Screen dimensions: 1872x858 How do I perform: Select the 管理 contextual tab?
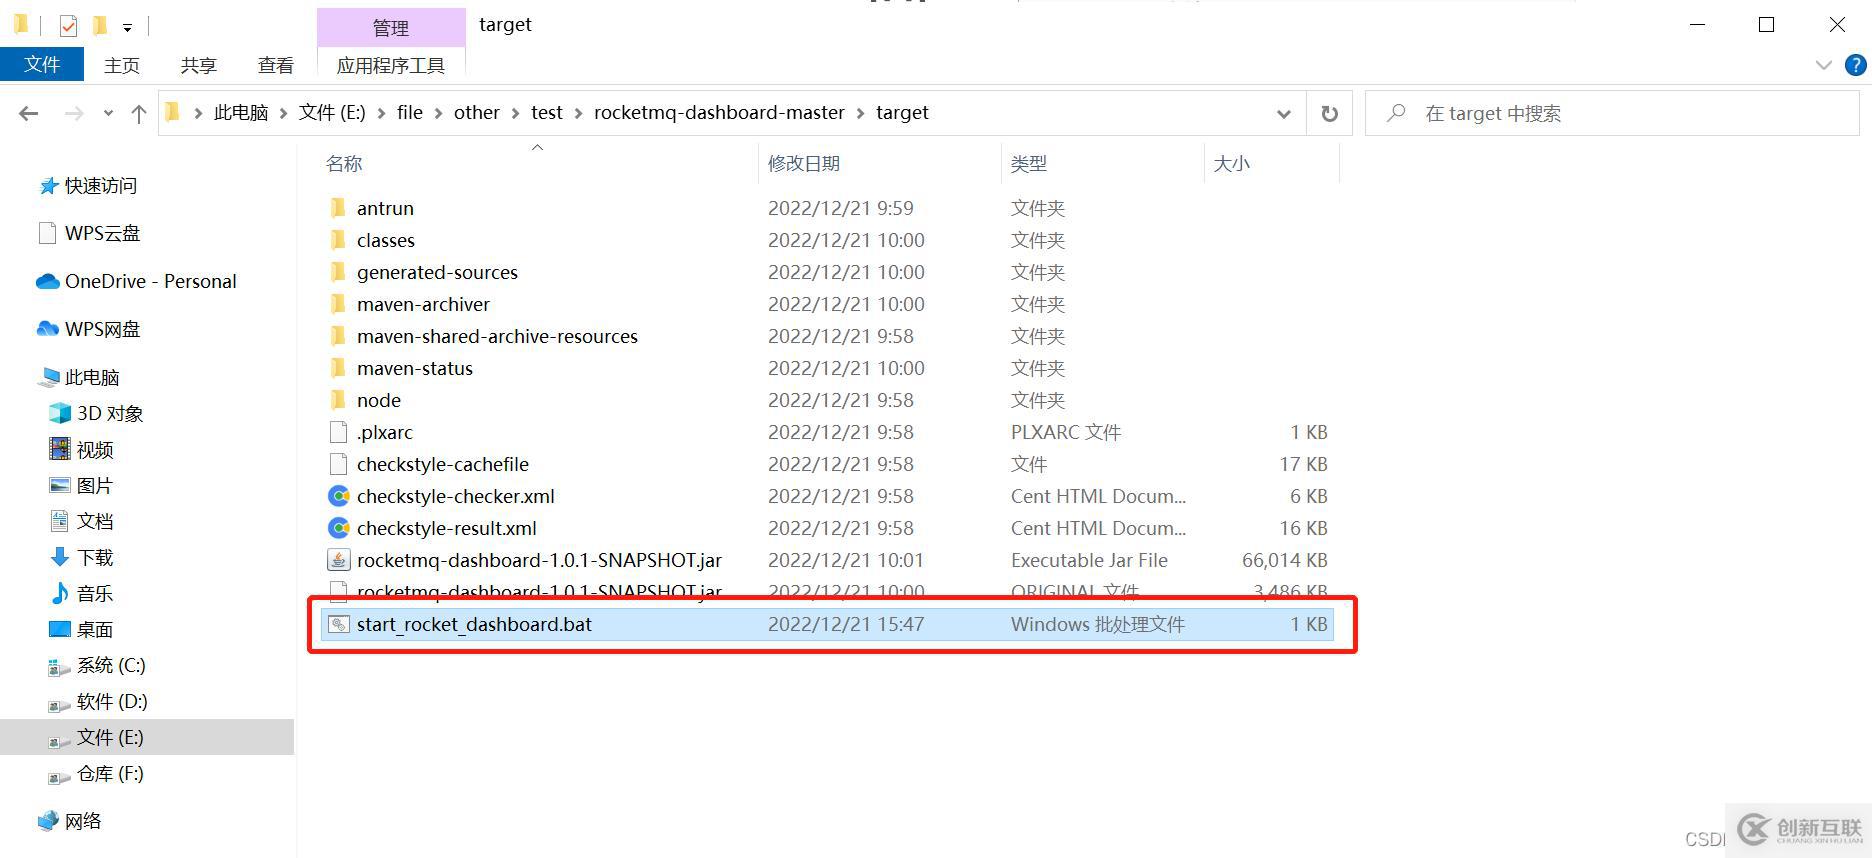click(x=391, y=28)
